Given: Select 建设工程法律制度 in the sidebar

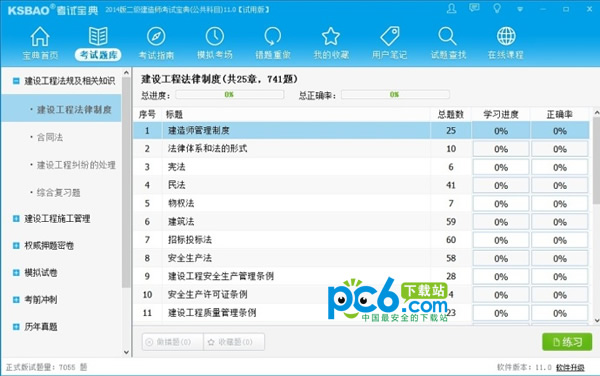Looking at the screenshot, I should tap(61, 109).
